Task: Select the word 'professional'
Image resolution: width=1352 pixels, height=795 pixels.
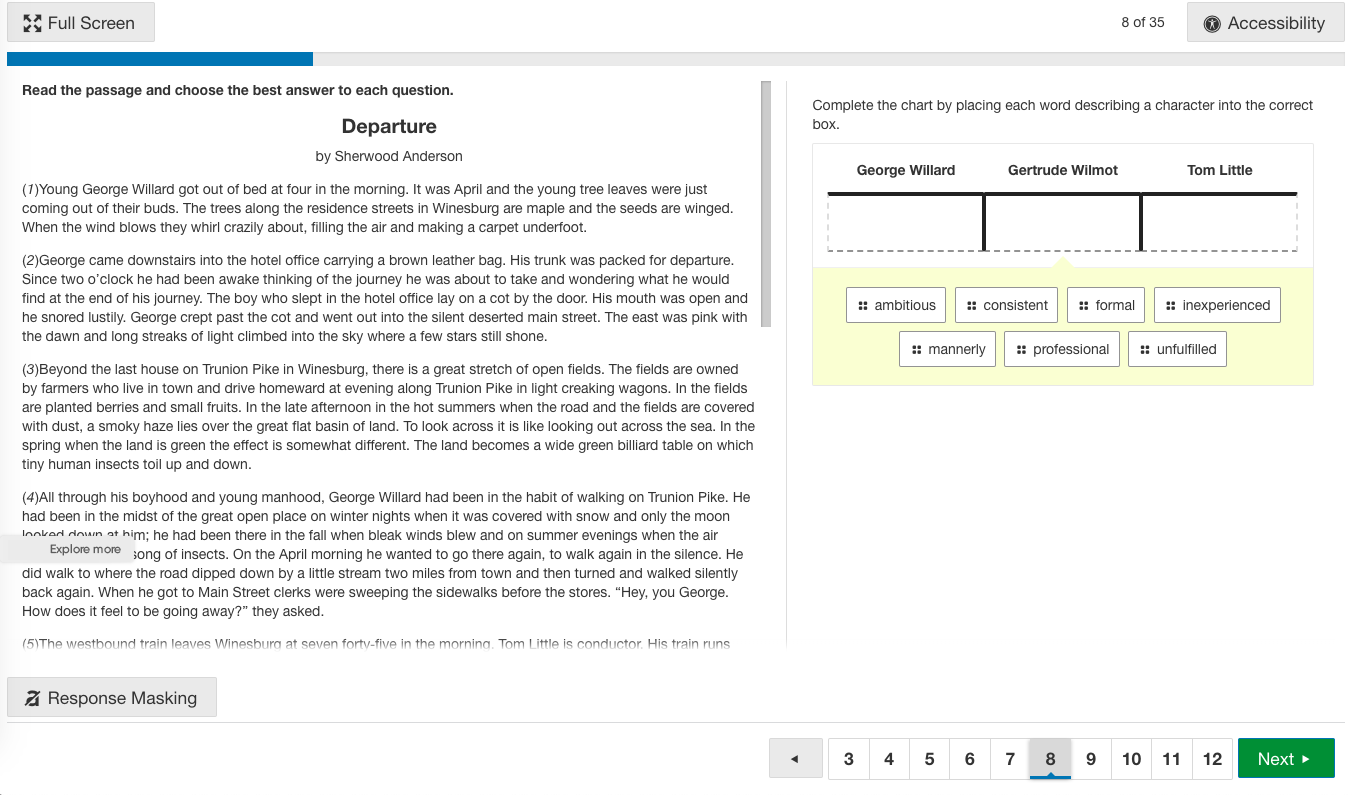Action: [x=1062, y=350]
